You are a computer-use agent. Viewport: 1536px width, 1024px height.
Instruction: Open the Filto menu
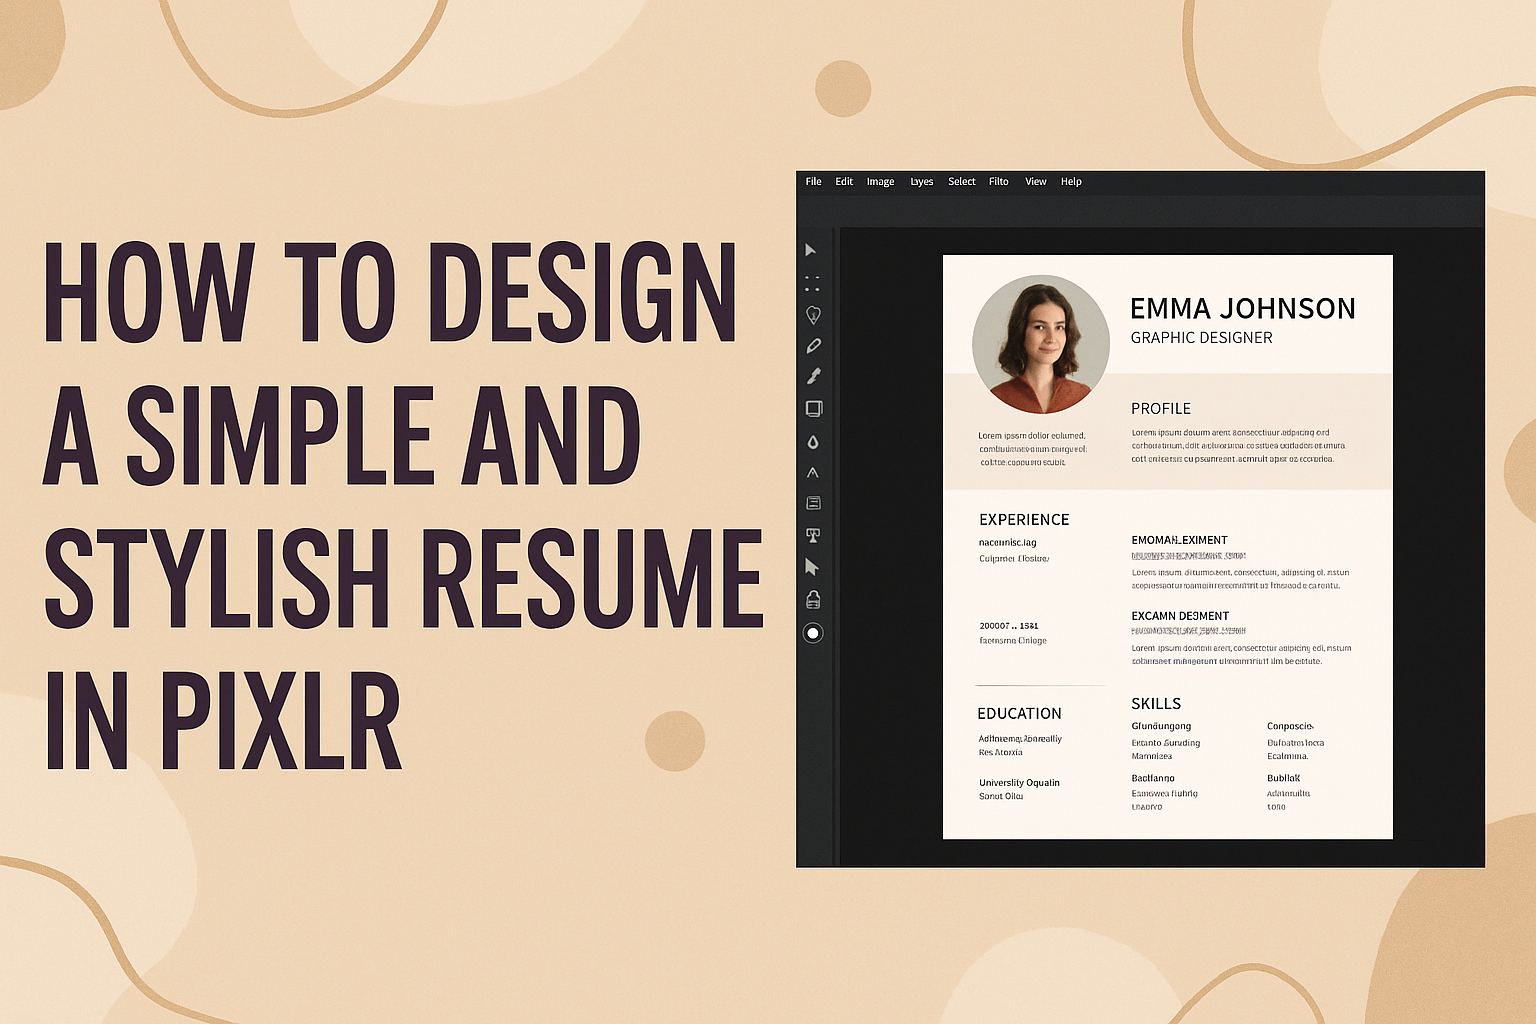[999, 182]
